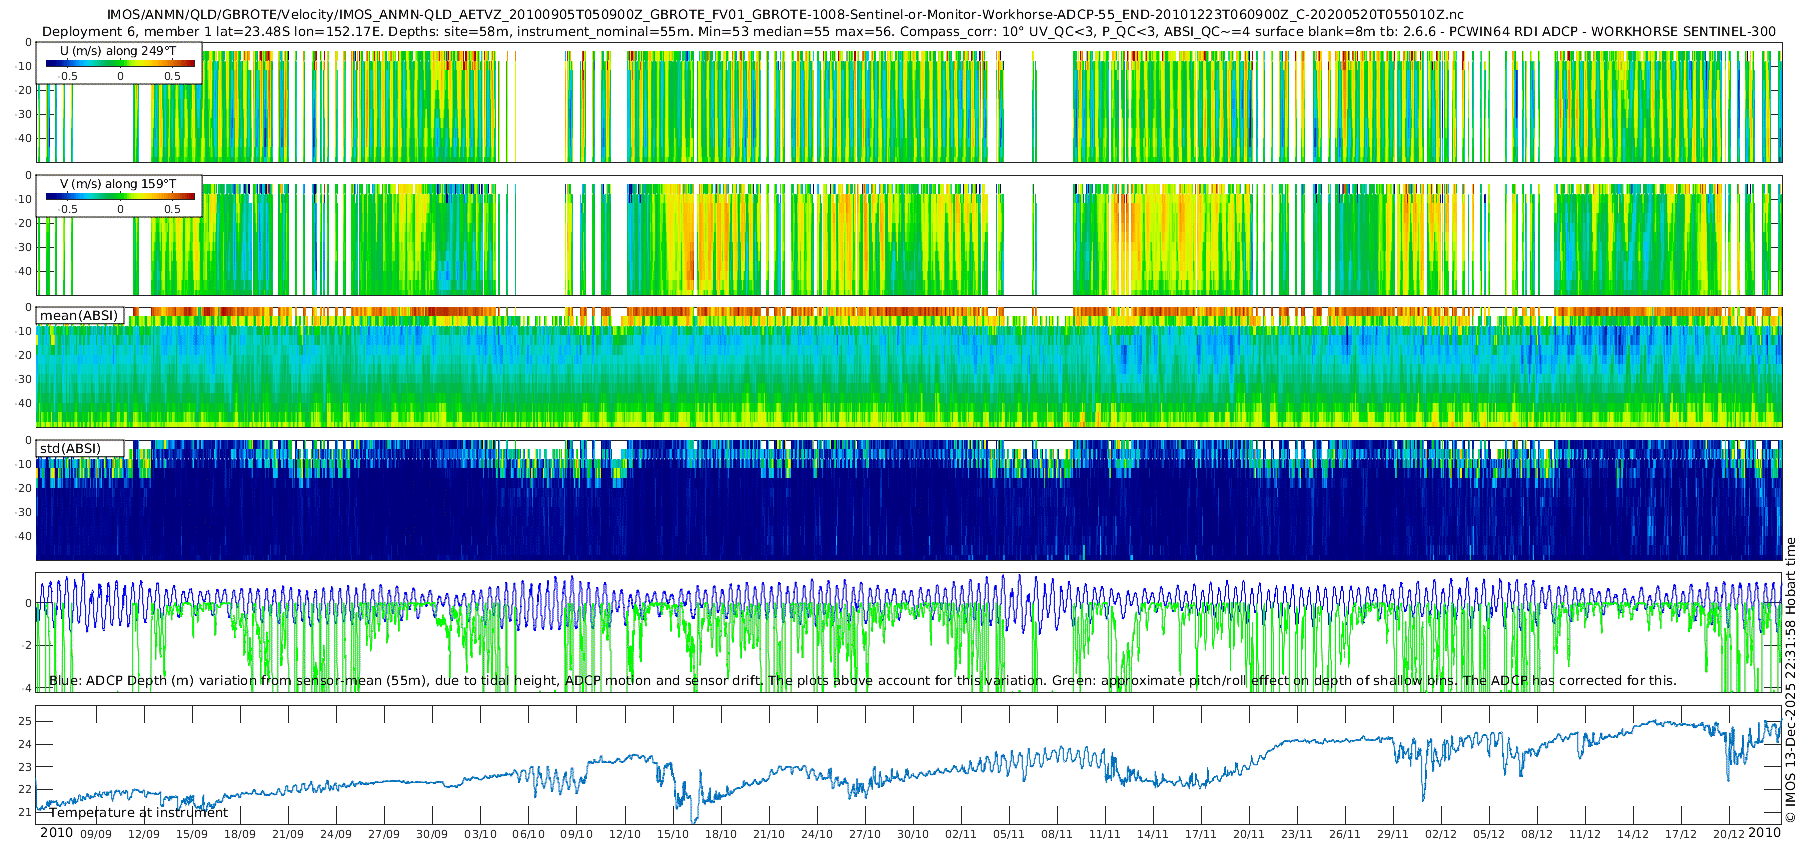Click the U velocity colorbar

(120, 64)
